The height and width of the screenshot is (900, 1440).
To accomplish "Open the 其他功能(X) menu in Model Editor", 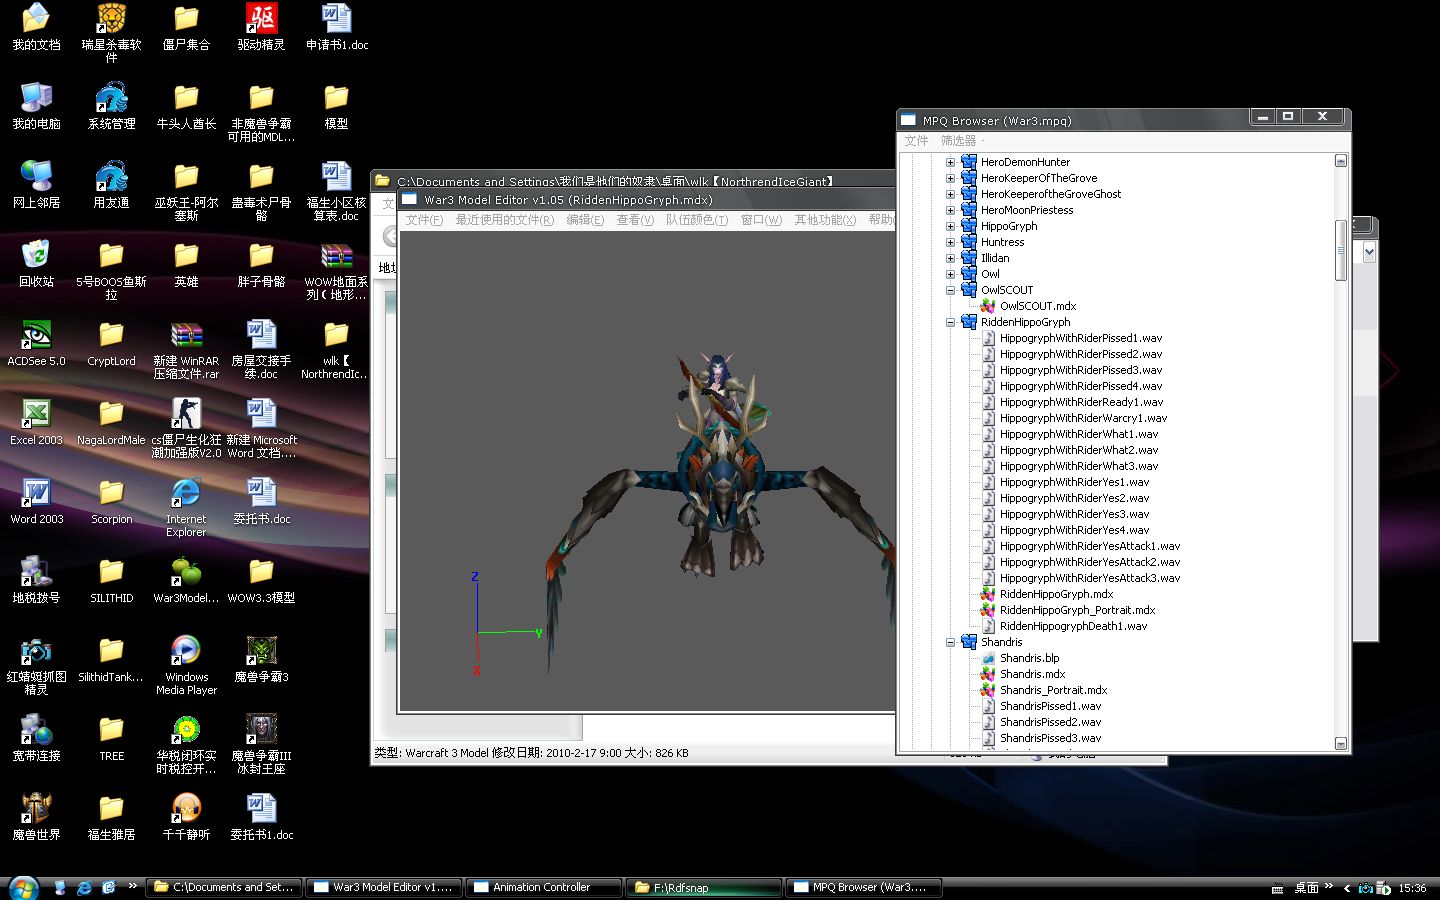I will coord(825,220).
